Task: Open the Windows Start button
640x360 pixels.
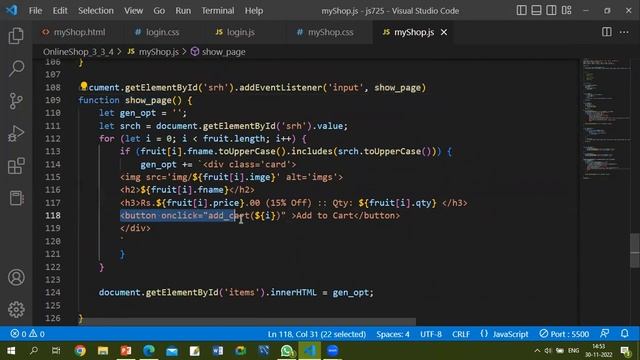Action: 11,351
